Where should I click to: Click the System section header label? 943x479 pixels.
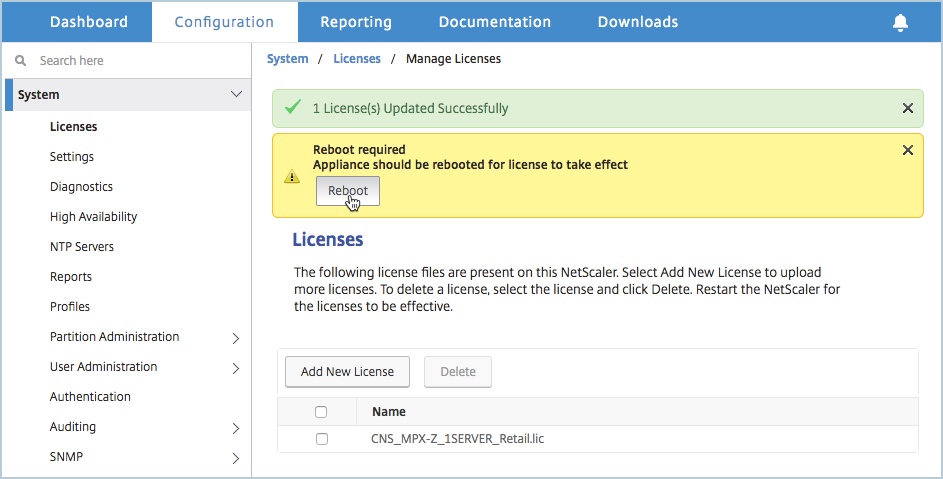point(38,94)
